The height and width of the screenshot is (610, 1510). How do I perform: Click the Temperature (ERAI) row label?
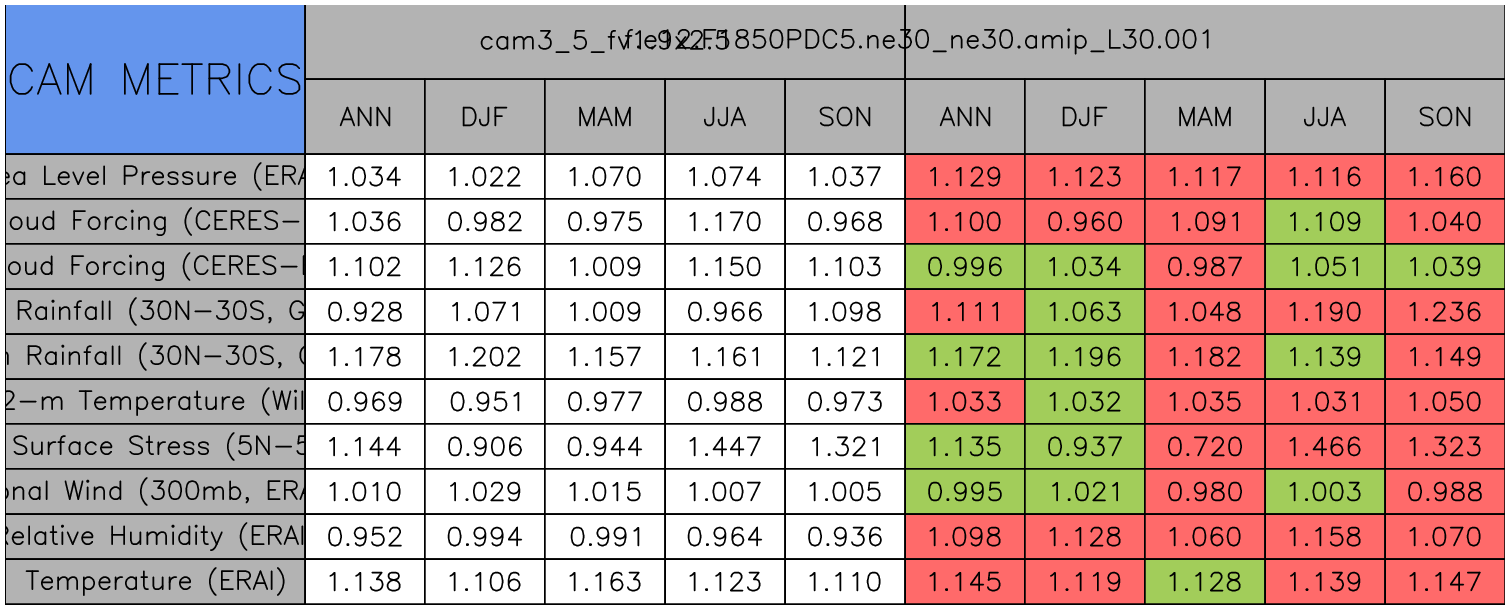click(155, 581)
